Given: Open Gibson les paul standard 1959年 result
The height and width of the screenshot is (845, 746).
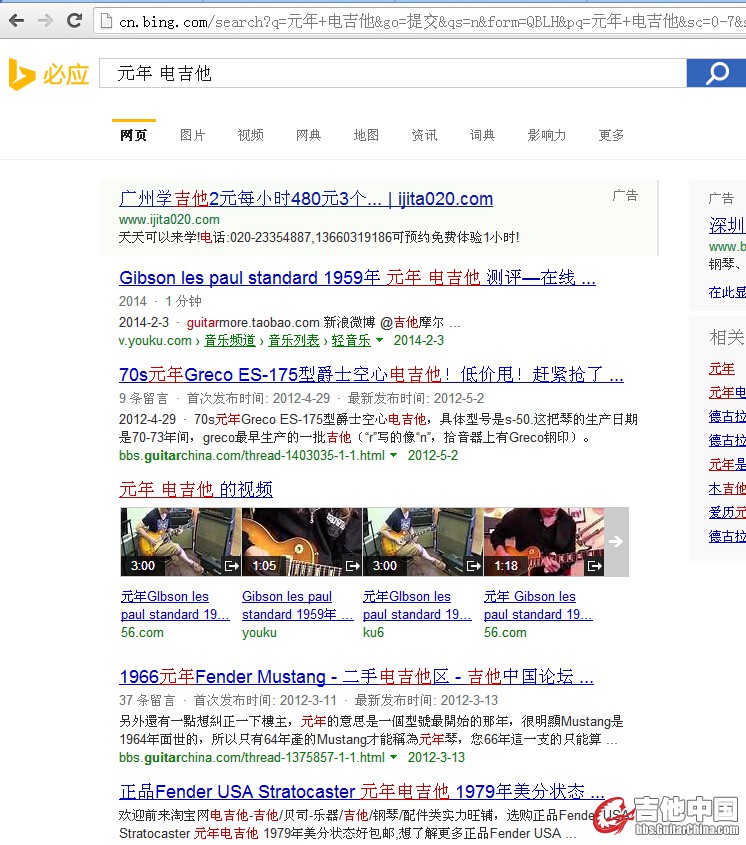Looking at the screenshot, I should click(x=357, y=278).
